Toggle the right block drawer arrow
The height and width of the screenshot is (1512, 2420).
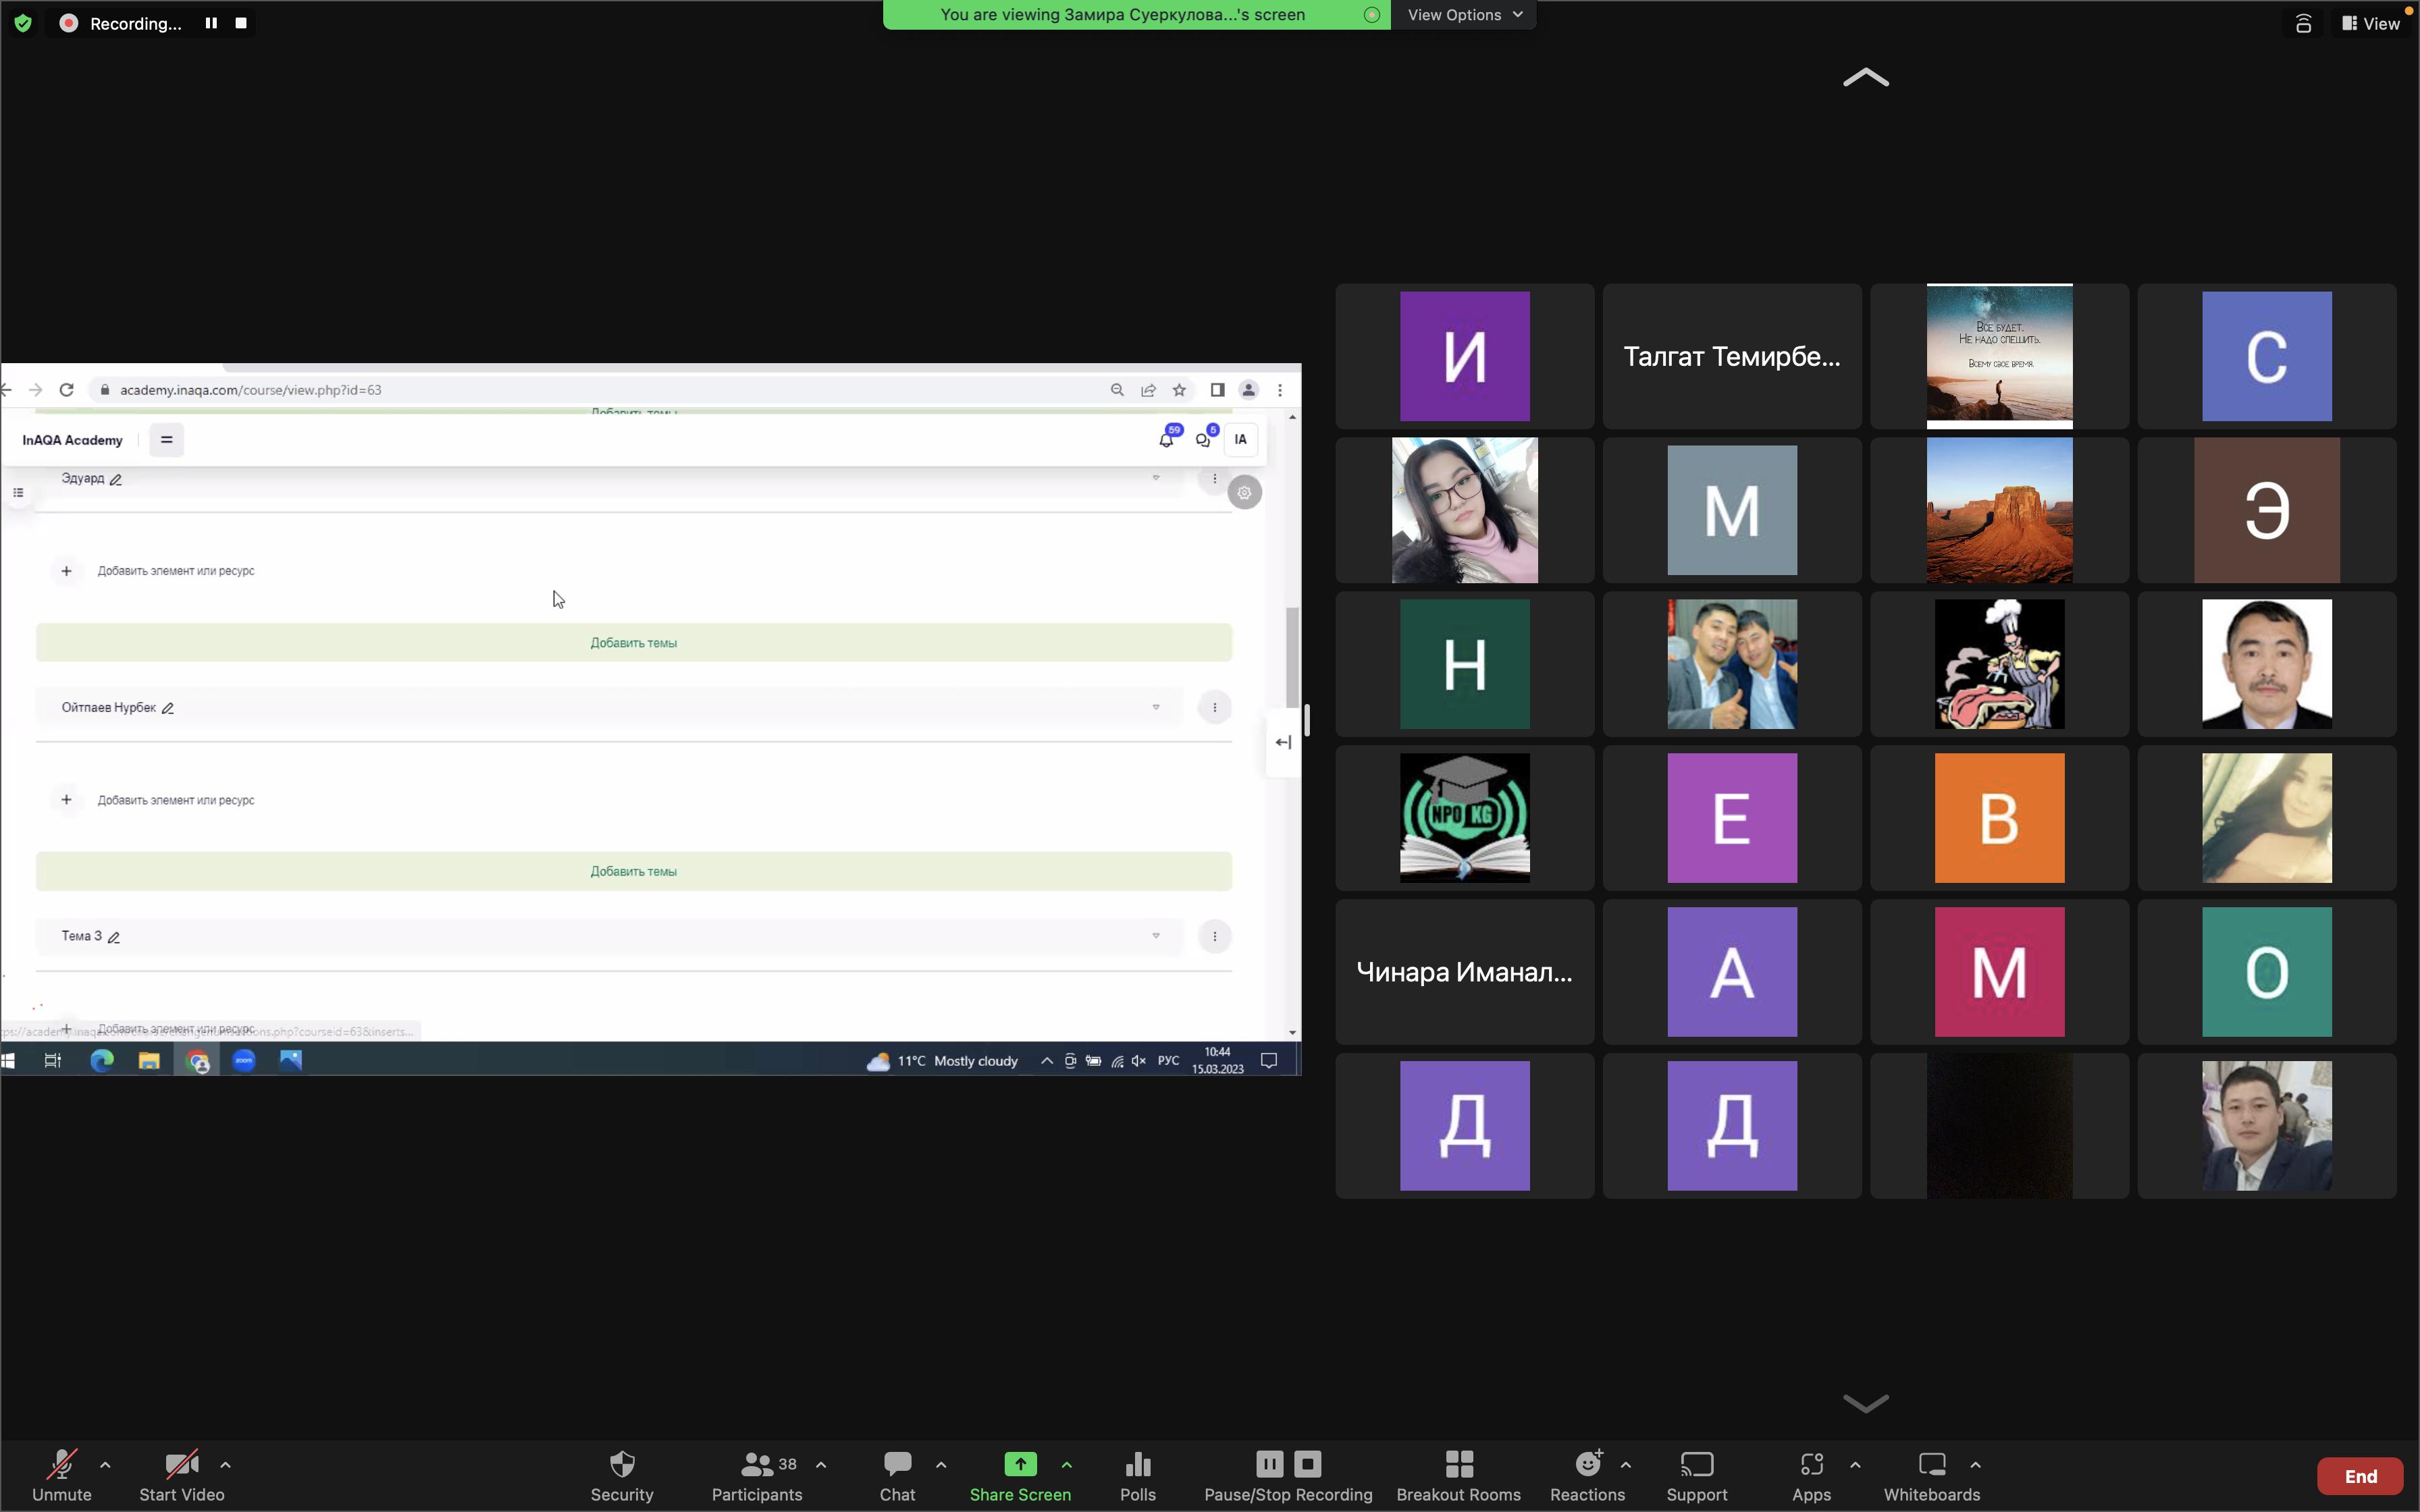tap(1284, 743)
